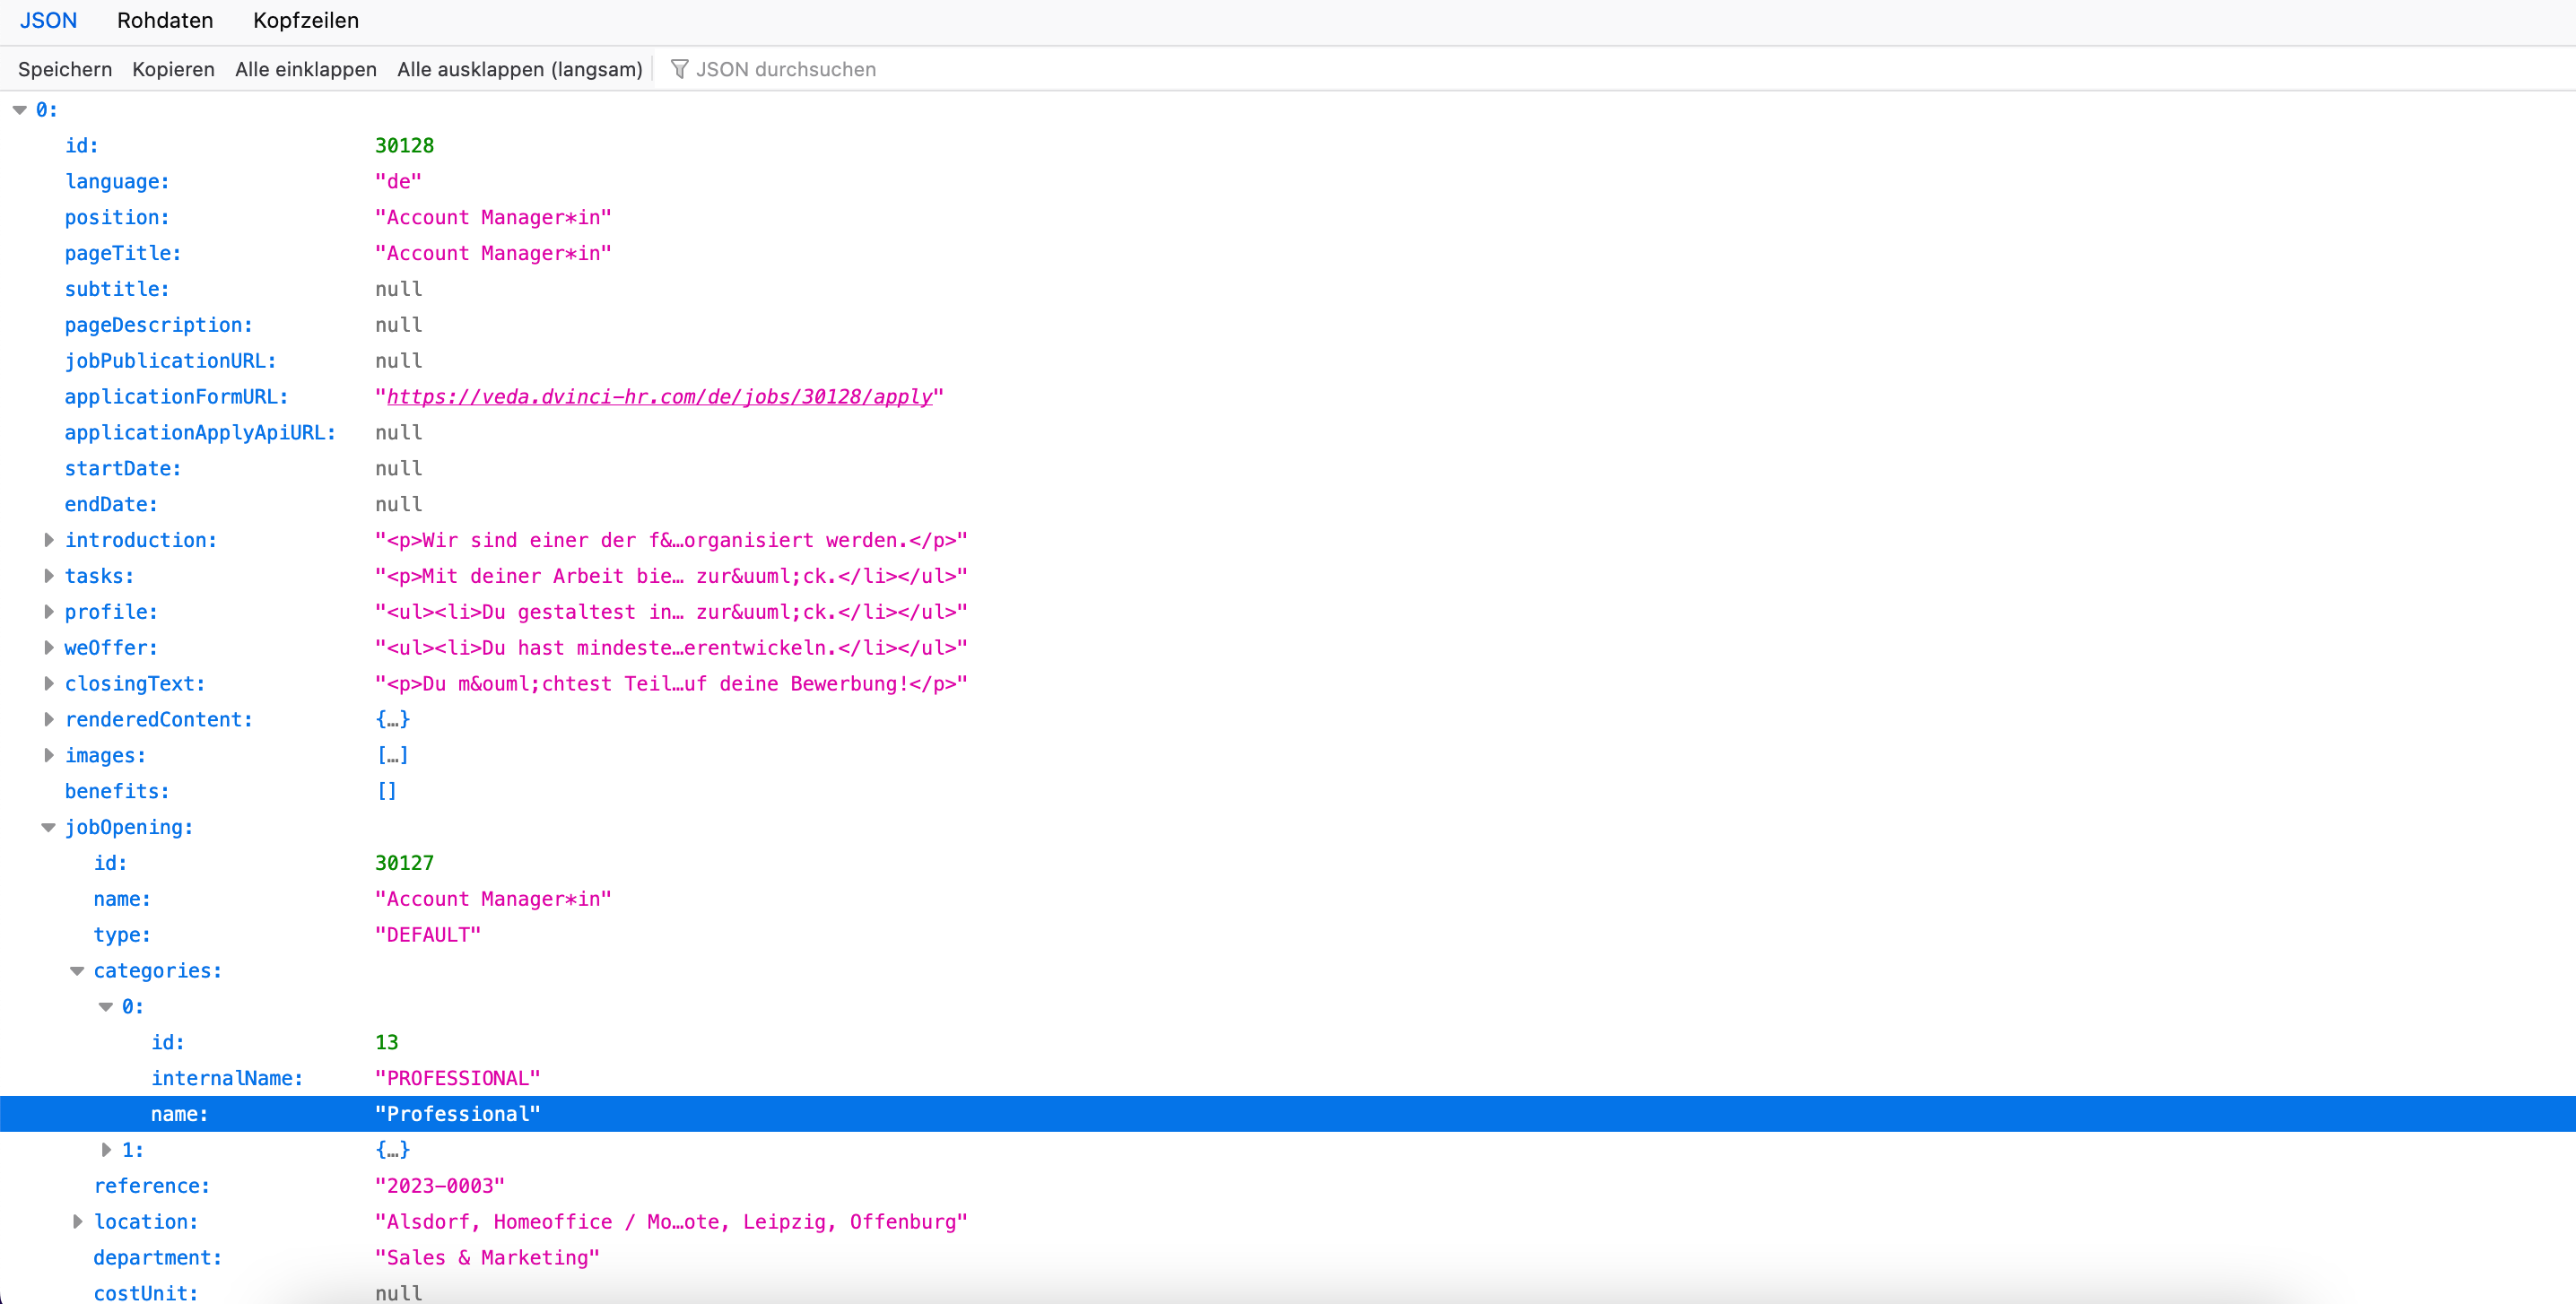Click the highlighted name "Professional" row
The height and width of the screenshot is (1304, 2576).
[x=1288, y=1114]
